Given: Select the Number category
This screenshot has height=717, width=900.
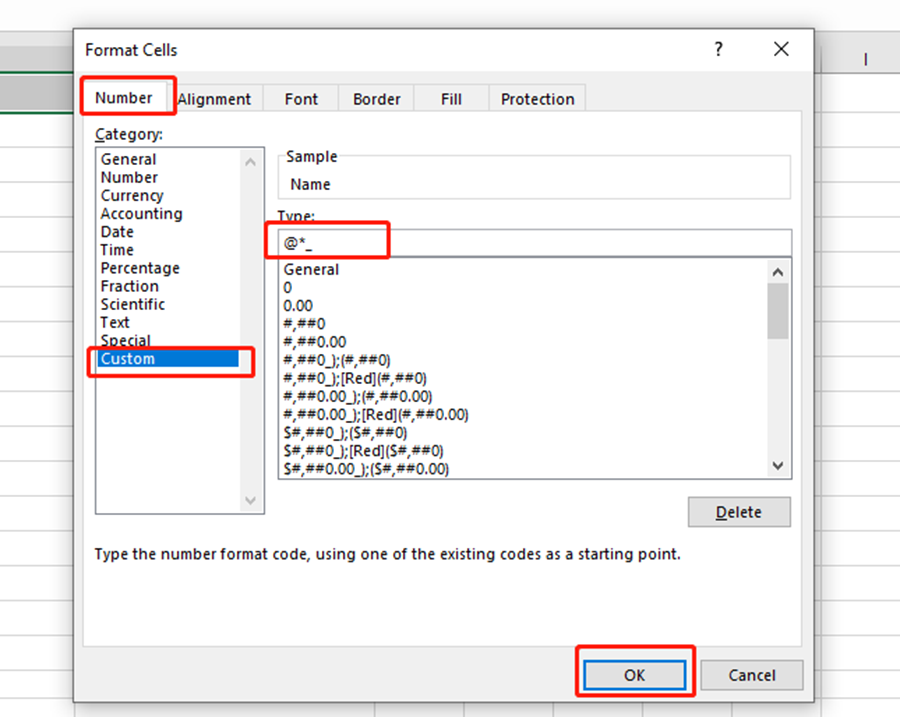Looking at the screenshot, I should (x=129, y=177).
